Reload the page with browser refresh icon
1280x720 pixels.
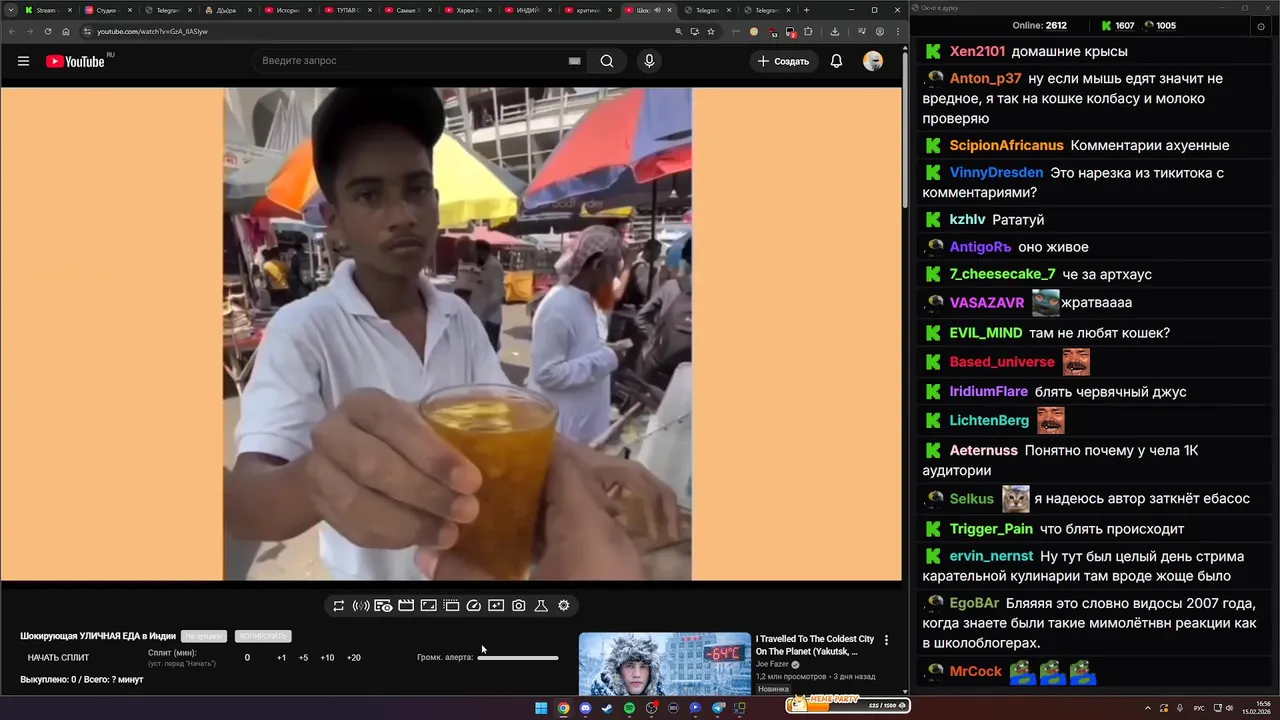point(48,31)
